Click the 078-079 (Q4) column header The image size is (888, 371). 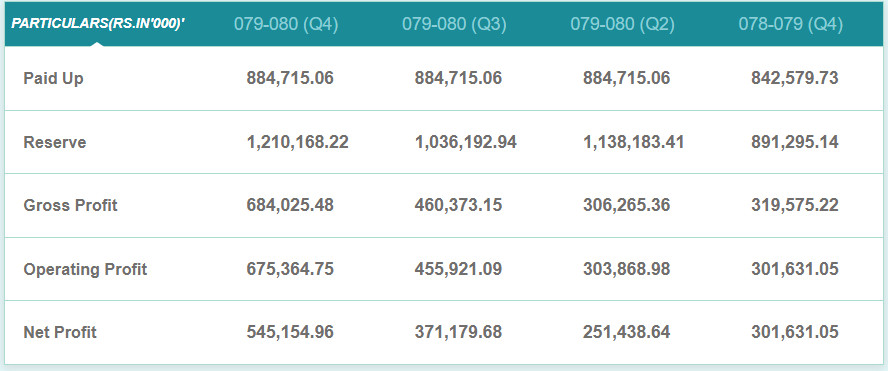tap(791, 24)
